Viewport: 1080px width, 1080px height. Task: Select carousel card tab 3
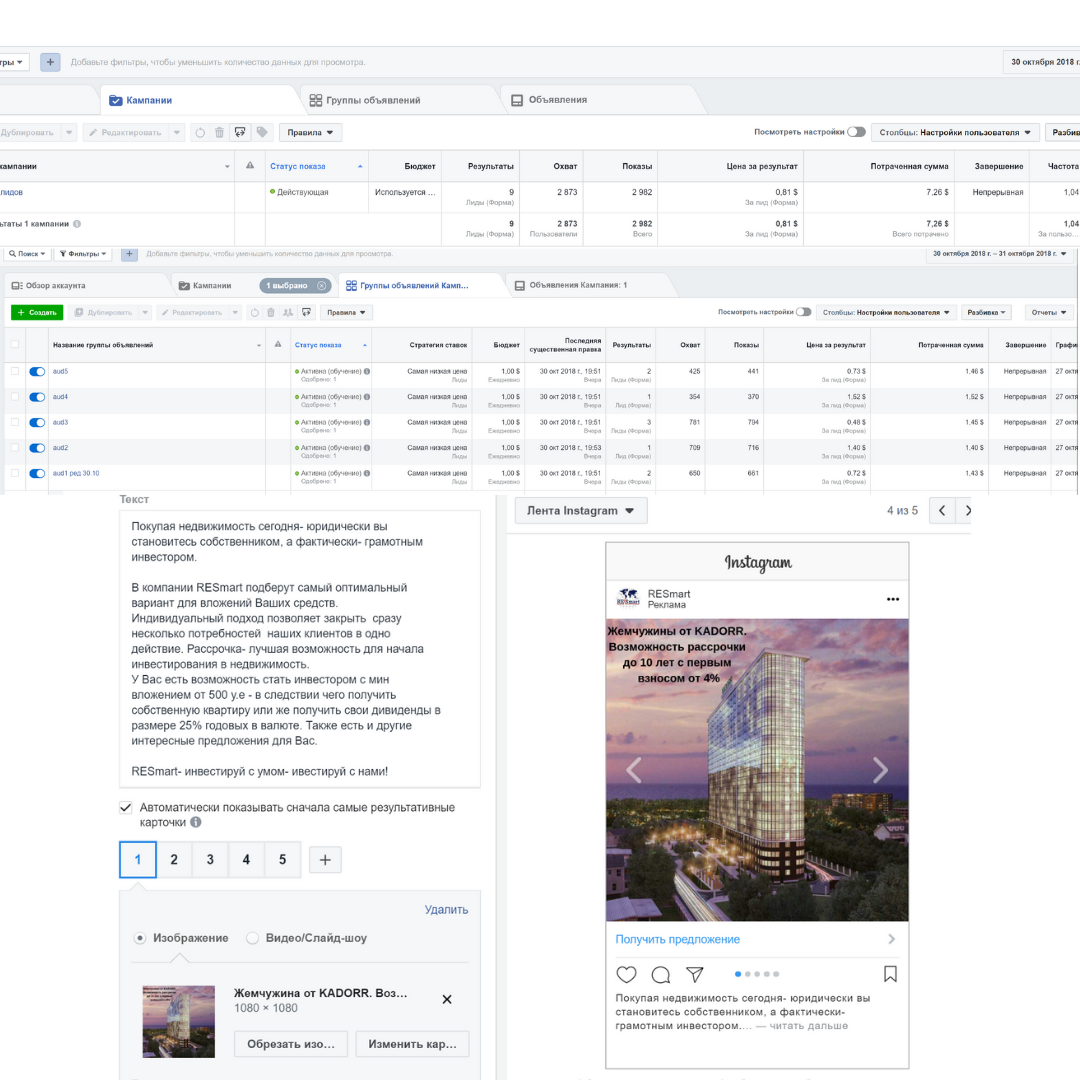click(x=210, y=860)
